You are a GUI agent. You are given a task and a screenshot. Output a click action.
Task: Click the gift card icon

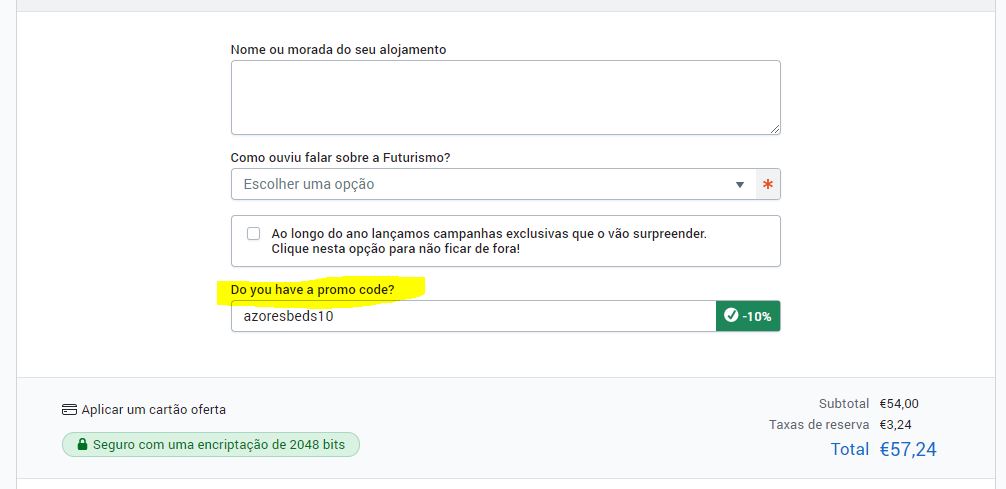coord(69,409)
